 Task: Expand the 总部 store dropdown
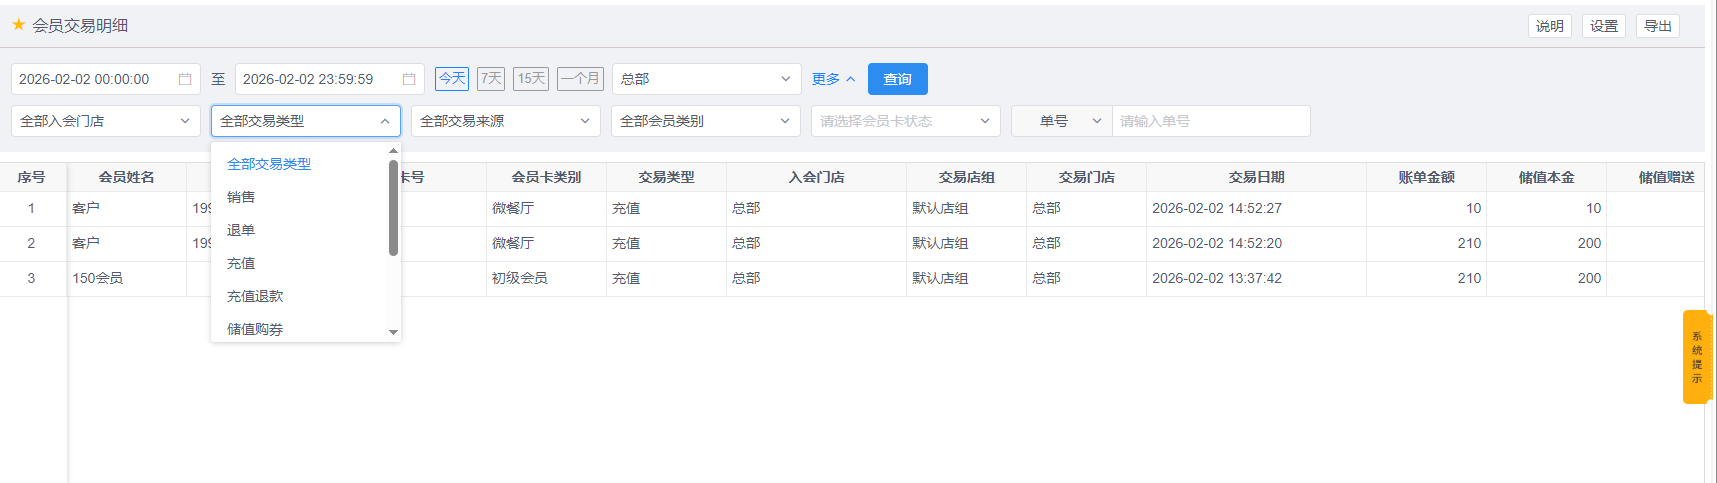706,79
